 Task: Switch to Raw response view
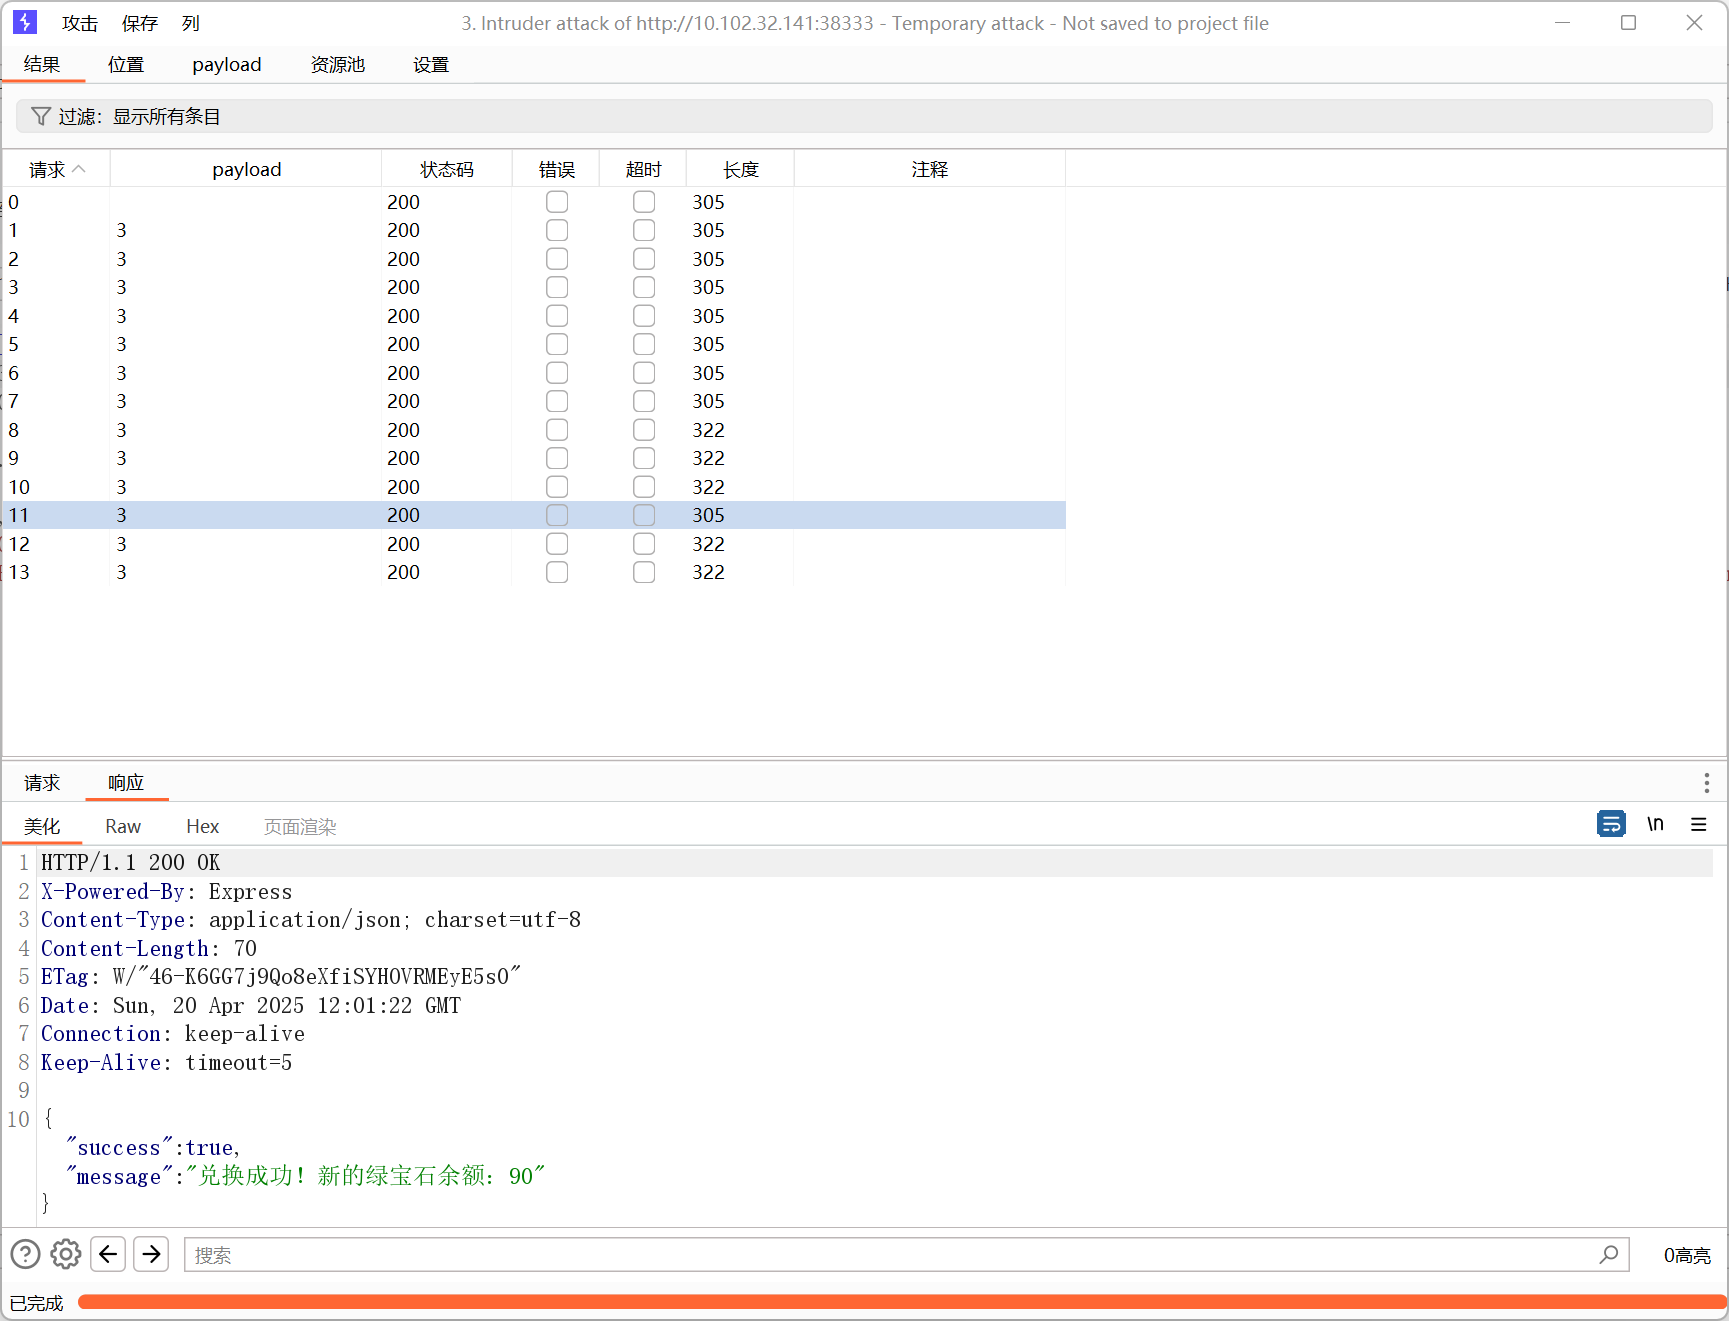pos(123,827)
